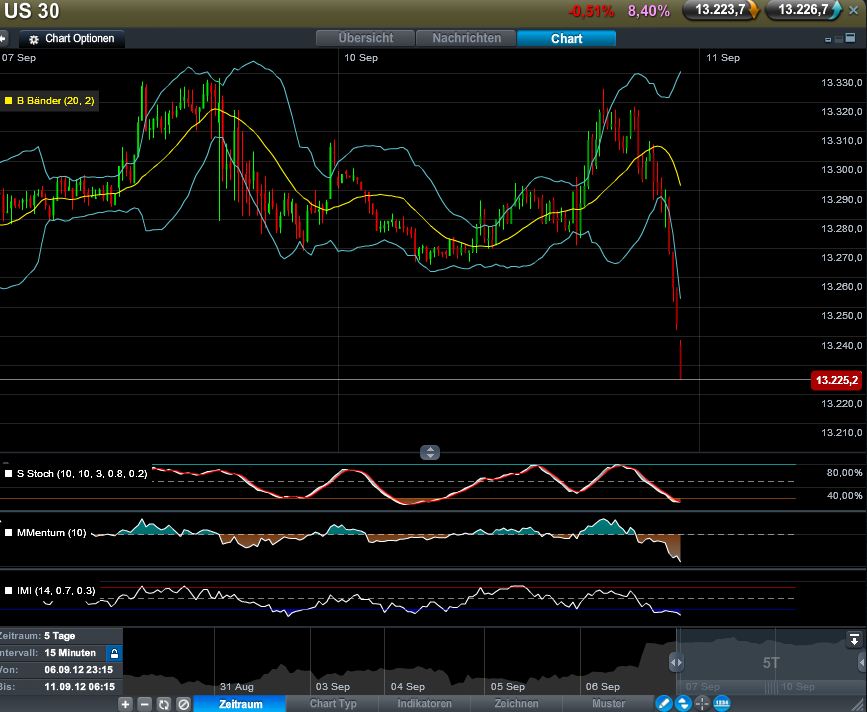867x712 pixels.
Task: Click the B Bänder yellow color swatch
Action: coord(8,100)
